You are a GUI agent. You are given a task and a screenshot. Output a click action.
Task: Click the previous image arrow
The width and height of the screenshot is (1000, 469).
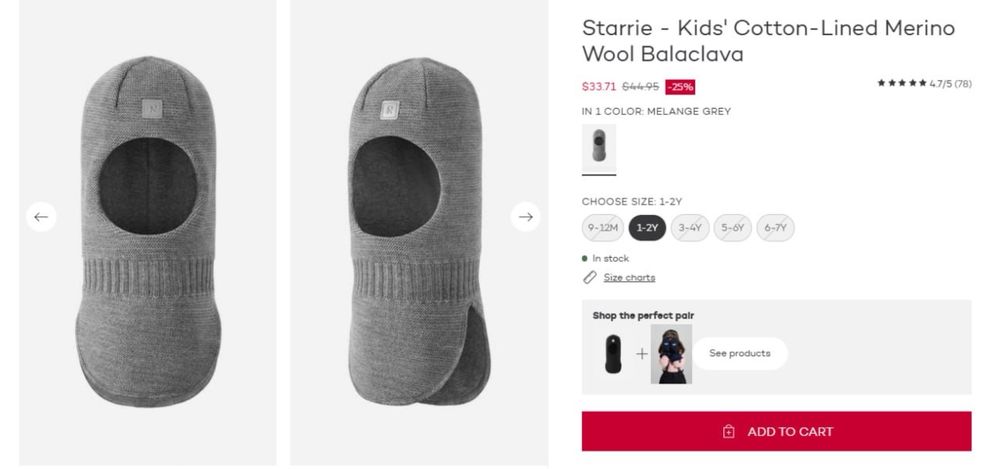pyautogui.click(x=41, y=217)
